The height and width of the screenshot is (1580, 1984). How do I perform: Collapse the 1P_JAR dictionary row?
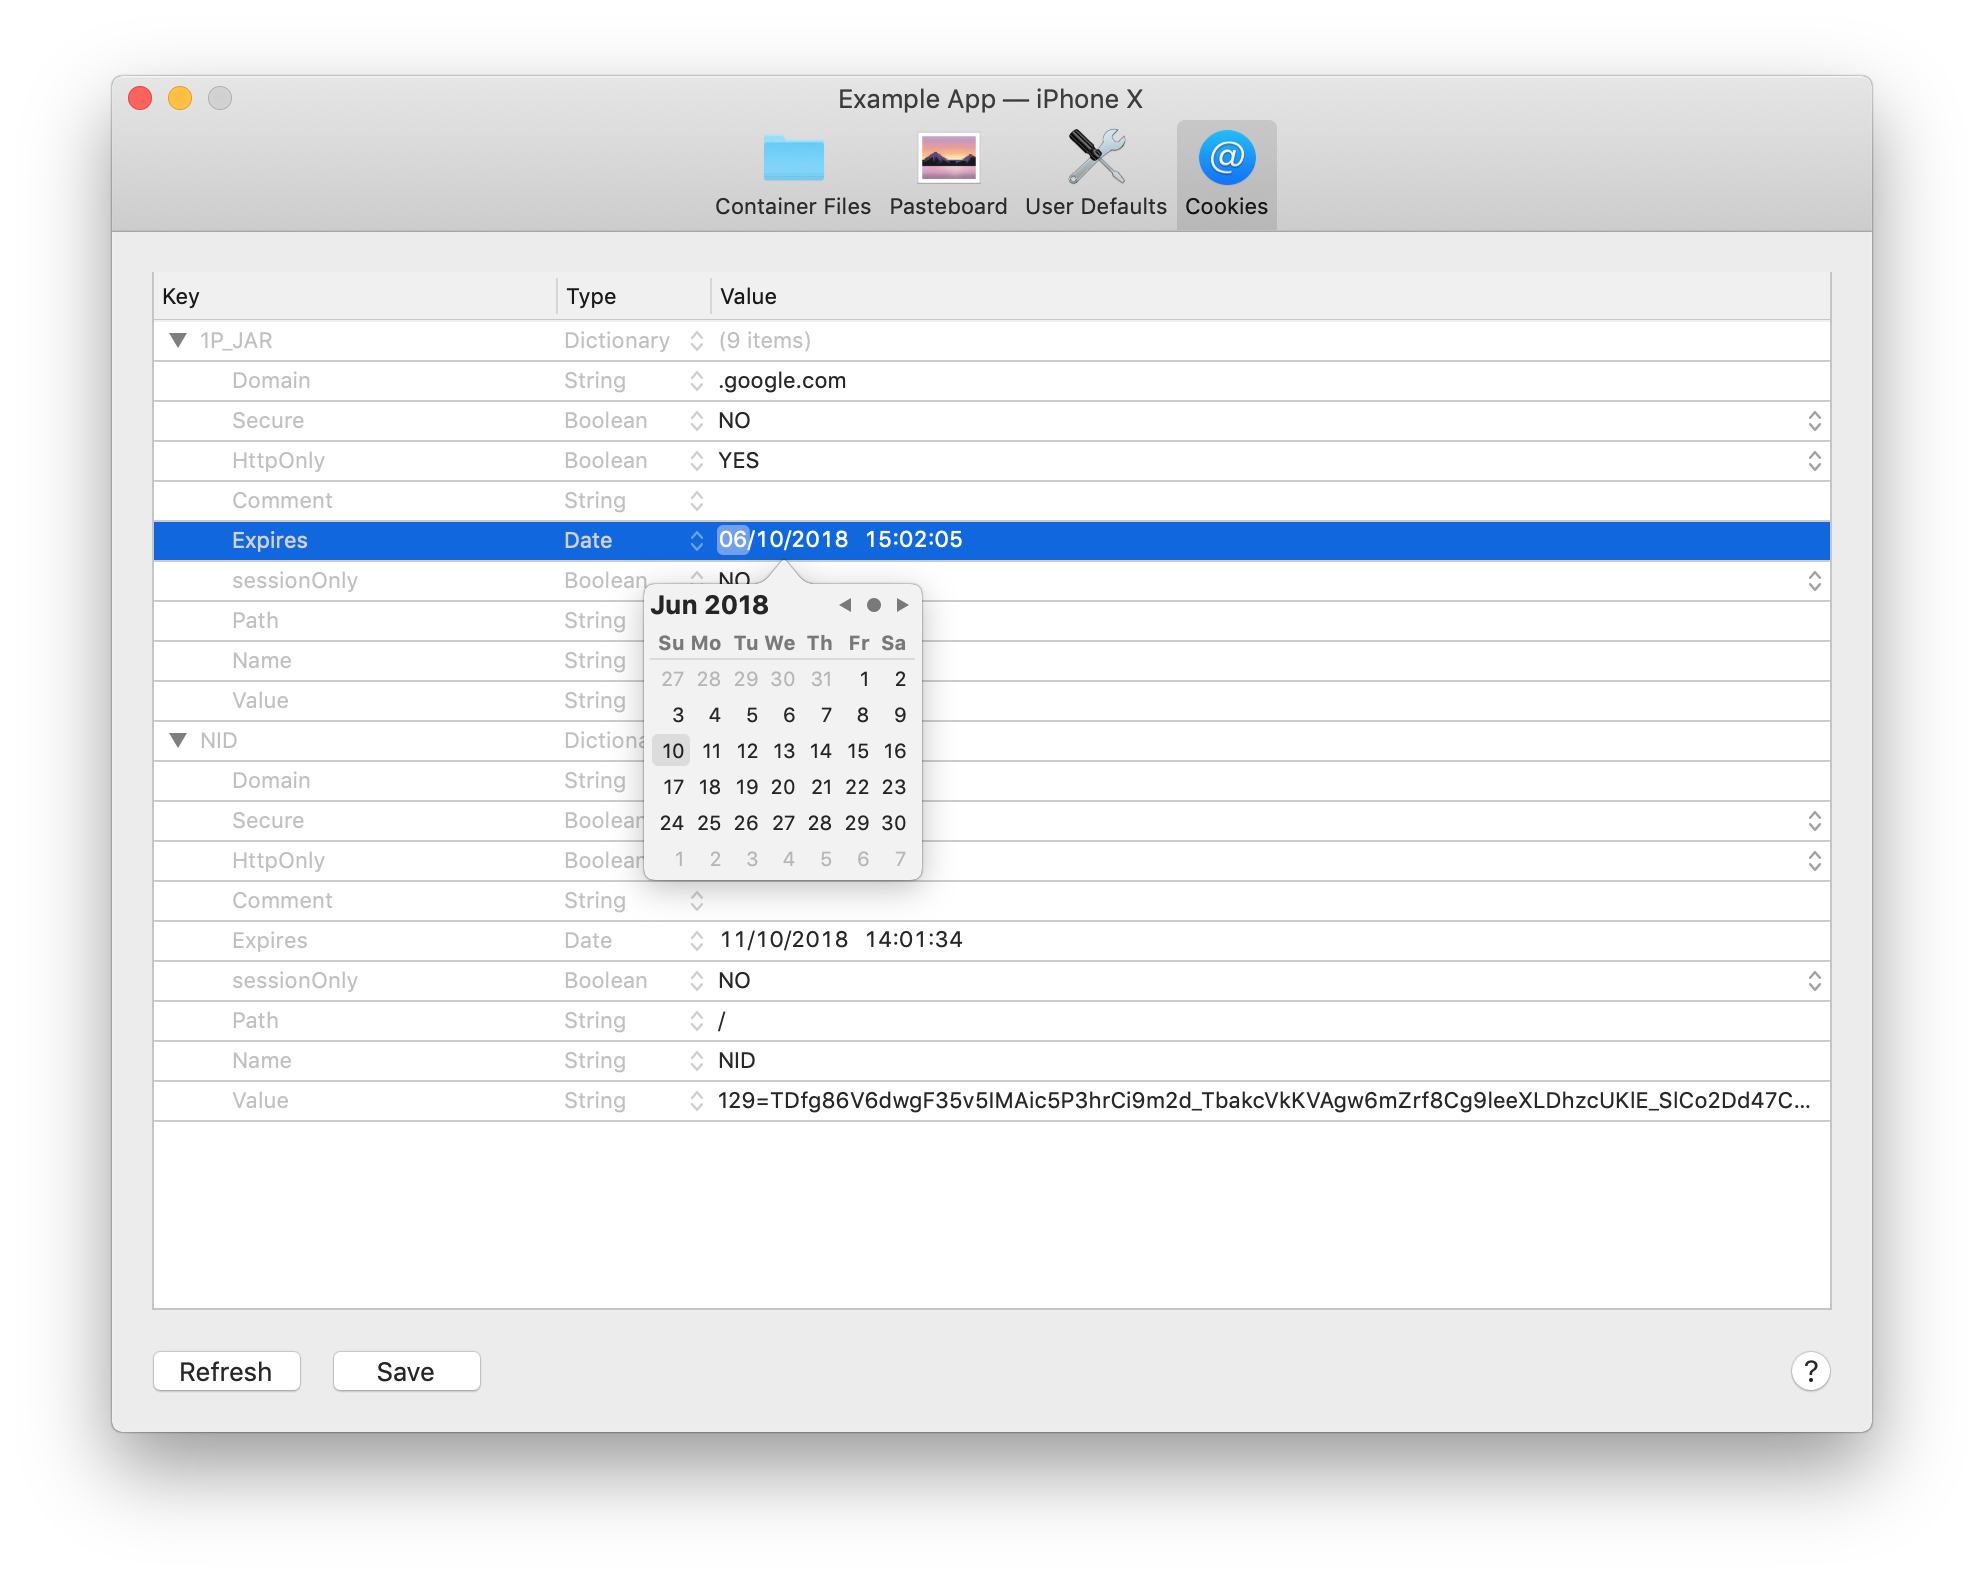point(178,341)
